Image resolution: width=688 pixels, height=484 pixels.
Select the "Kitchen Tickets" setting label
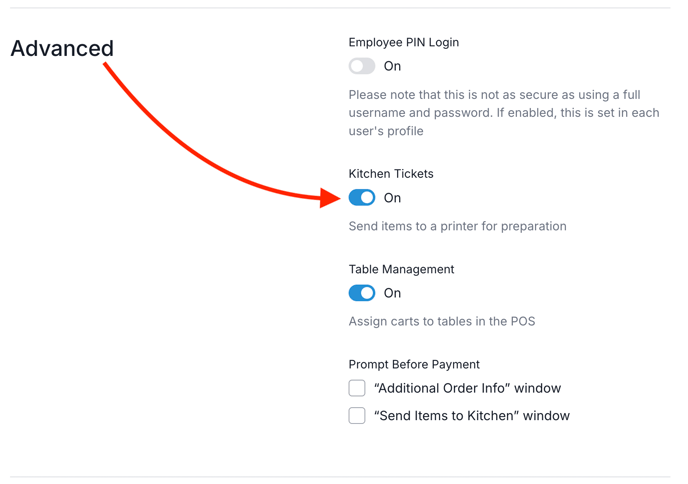pos(391,173)
